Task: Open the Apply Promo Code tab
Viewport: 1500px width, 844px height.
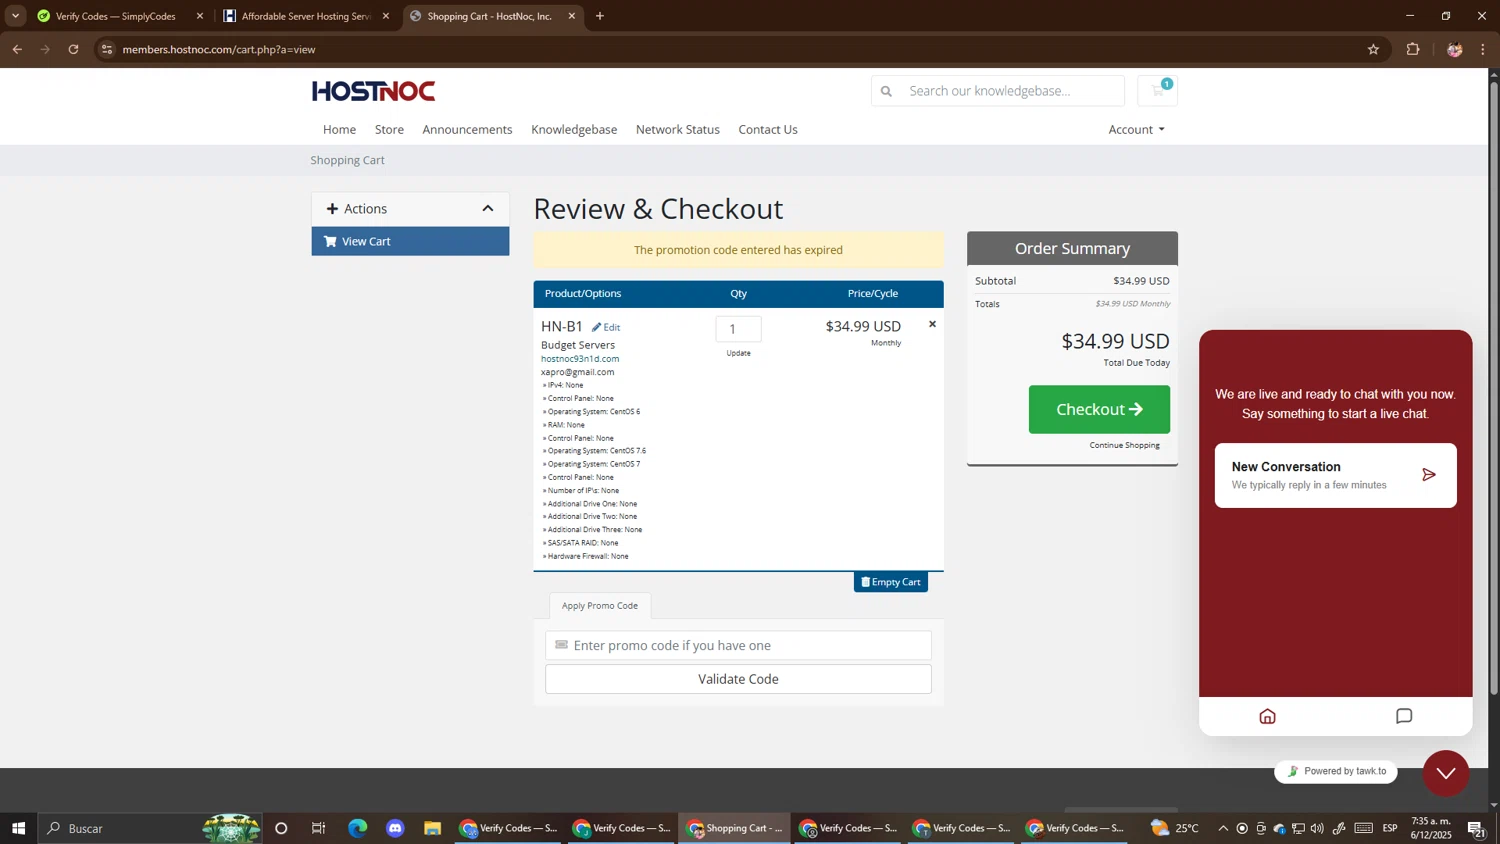Action: [599, 605]
